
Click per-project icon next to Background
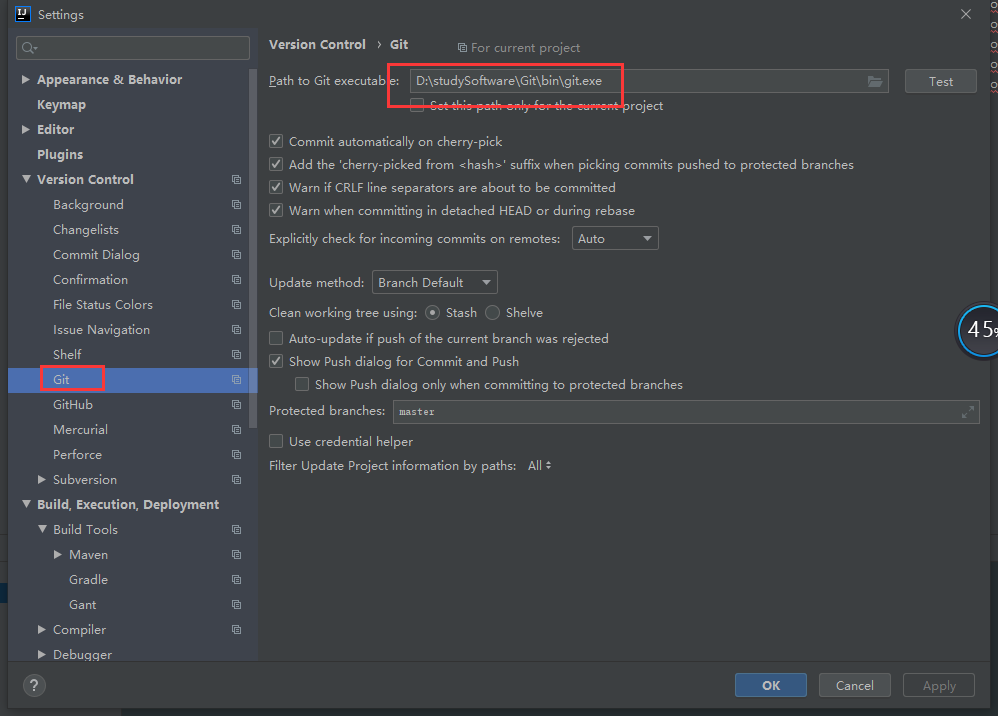tap(236, 204)
